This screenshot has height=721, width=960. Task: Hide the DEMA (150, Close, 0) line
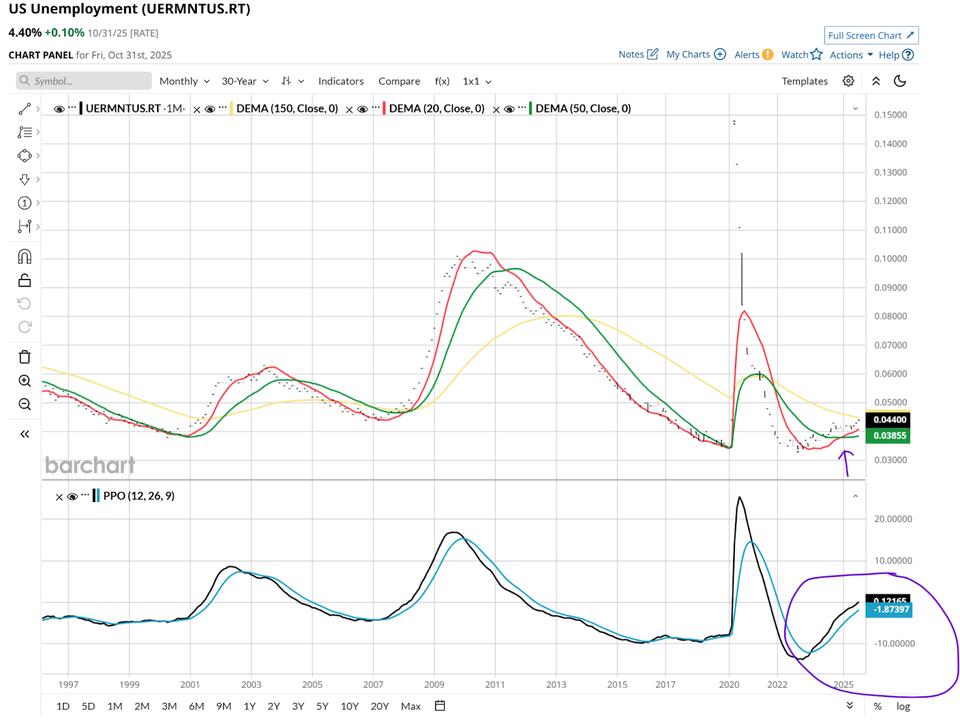pyautogui.click(x=210, y=108)
